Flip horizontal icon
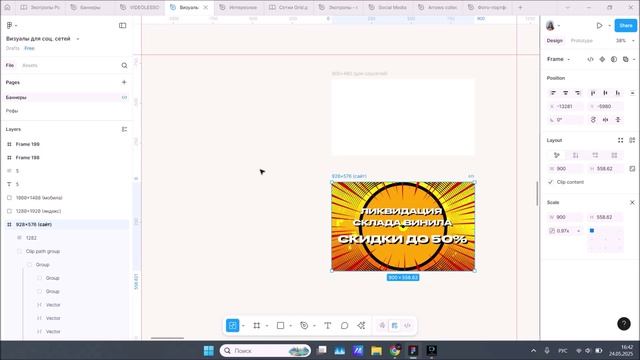This screenshot has width=640, height=360. 605,120
